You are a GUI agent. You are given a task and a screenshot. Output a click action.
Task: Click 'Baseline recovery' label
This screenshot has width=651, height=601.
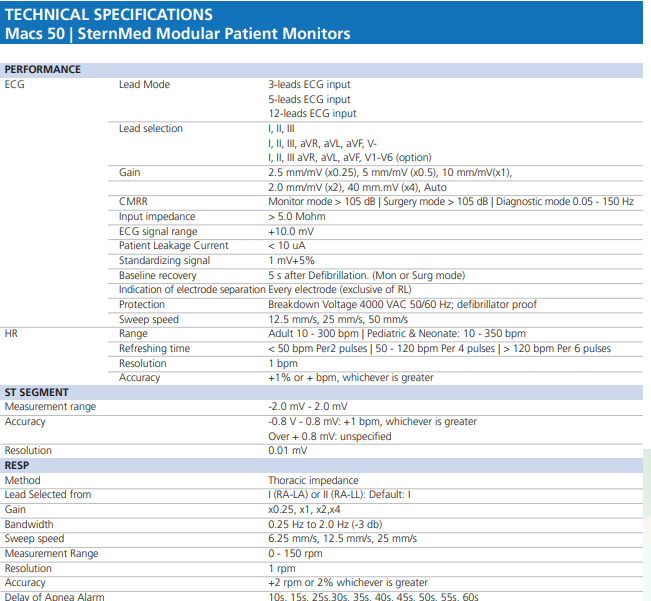[x=158, y=276]
